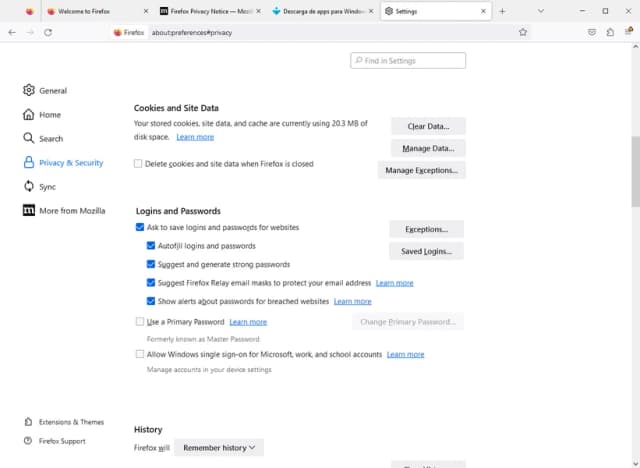Viewport: 640px width, 468px height.
Task: Open the General settings category
Action: [45, 91]
